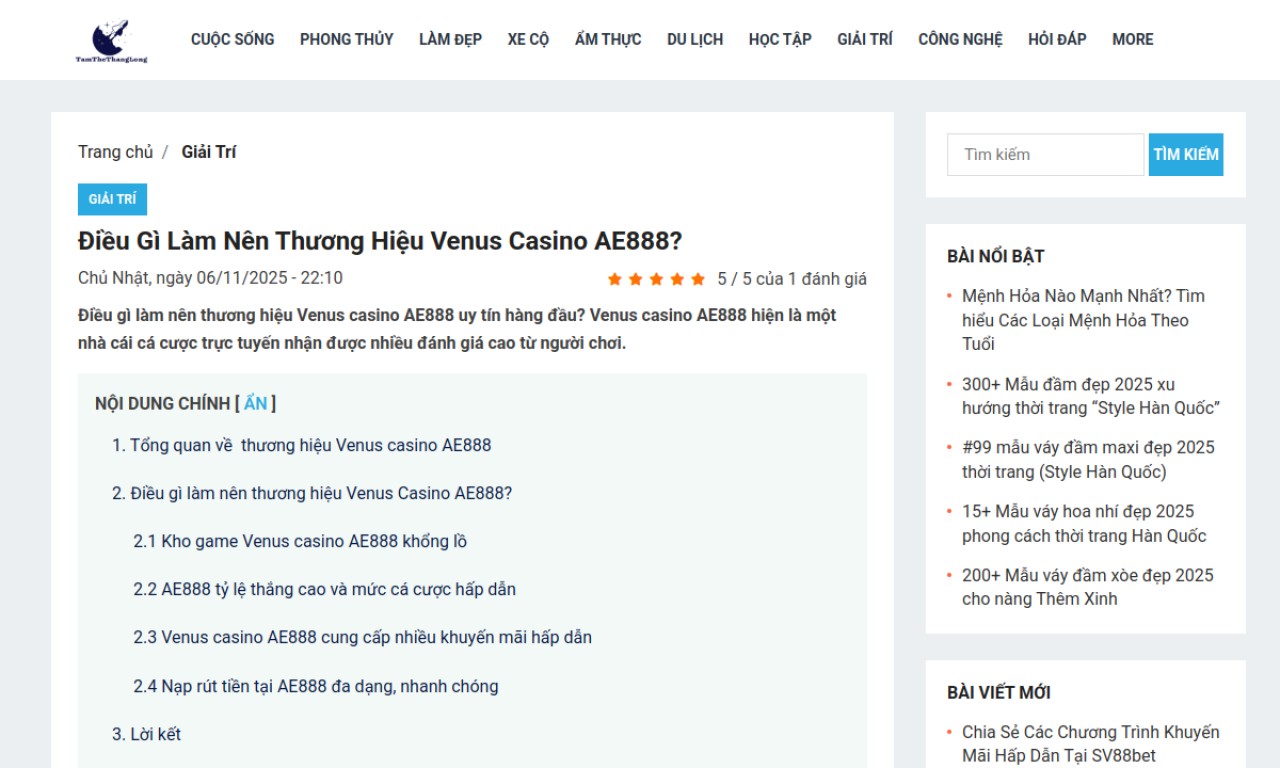Select the fifth rating star
The image size is (1280, 768).
tap(698, 279)
